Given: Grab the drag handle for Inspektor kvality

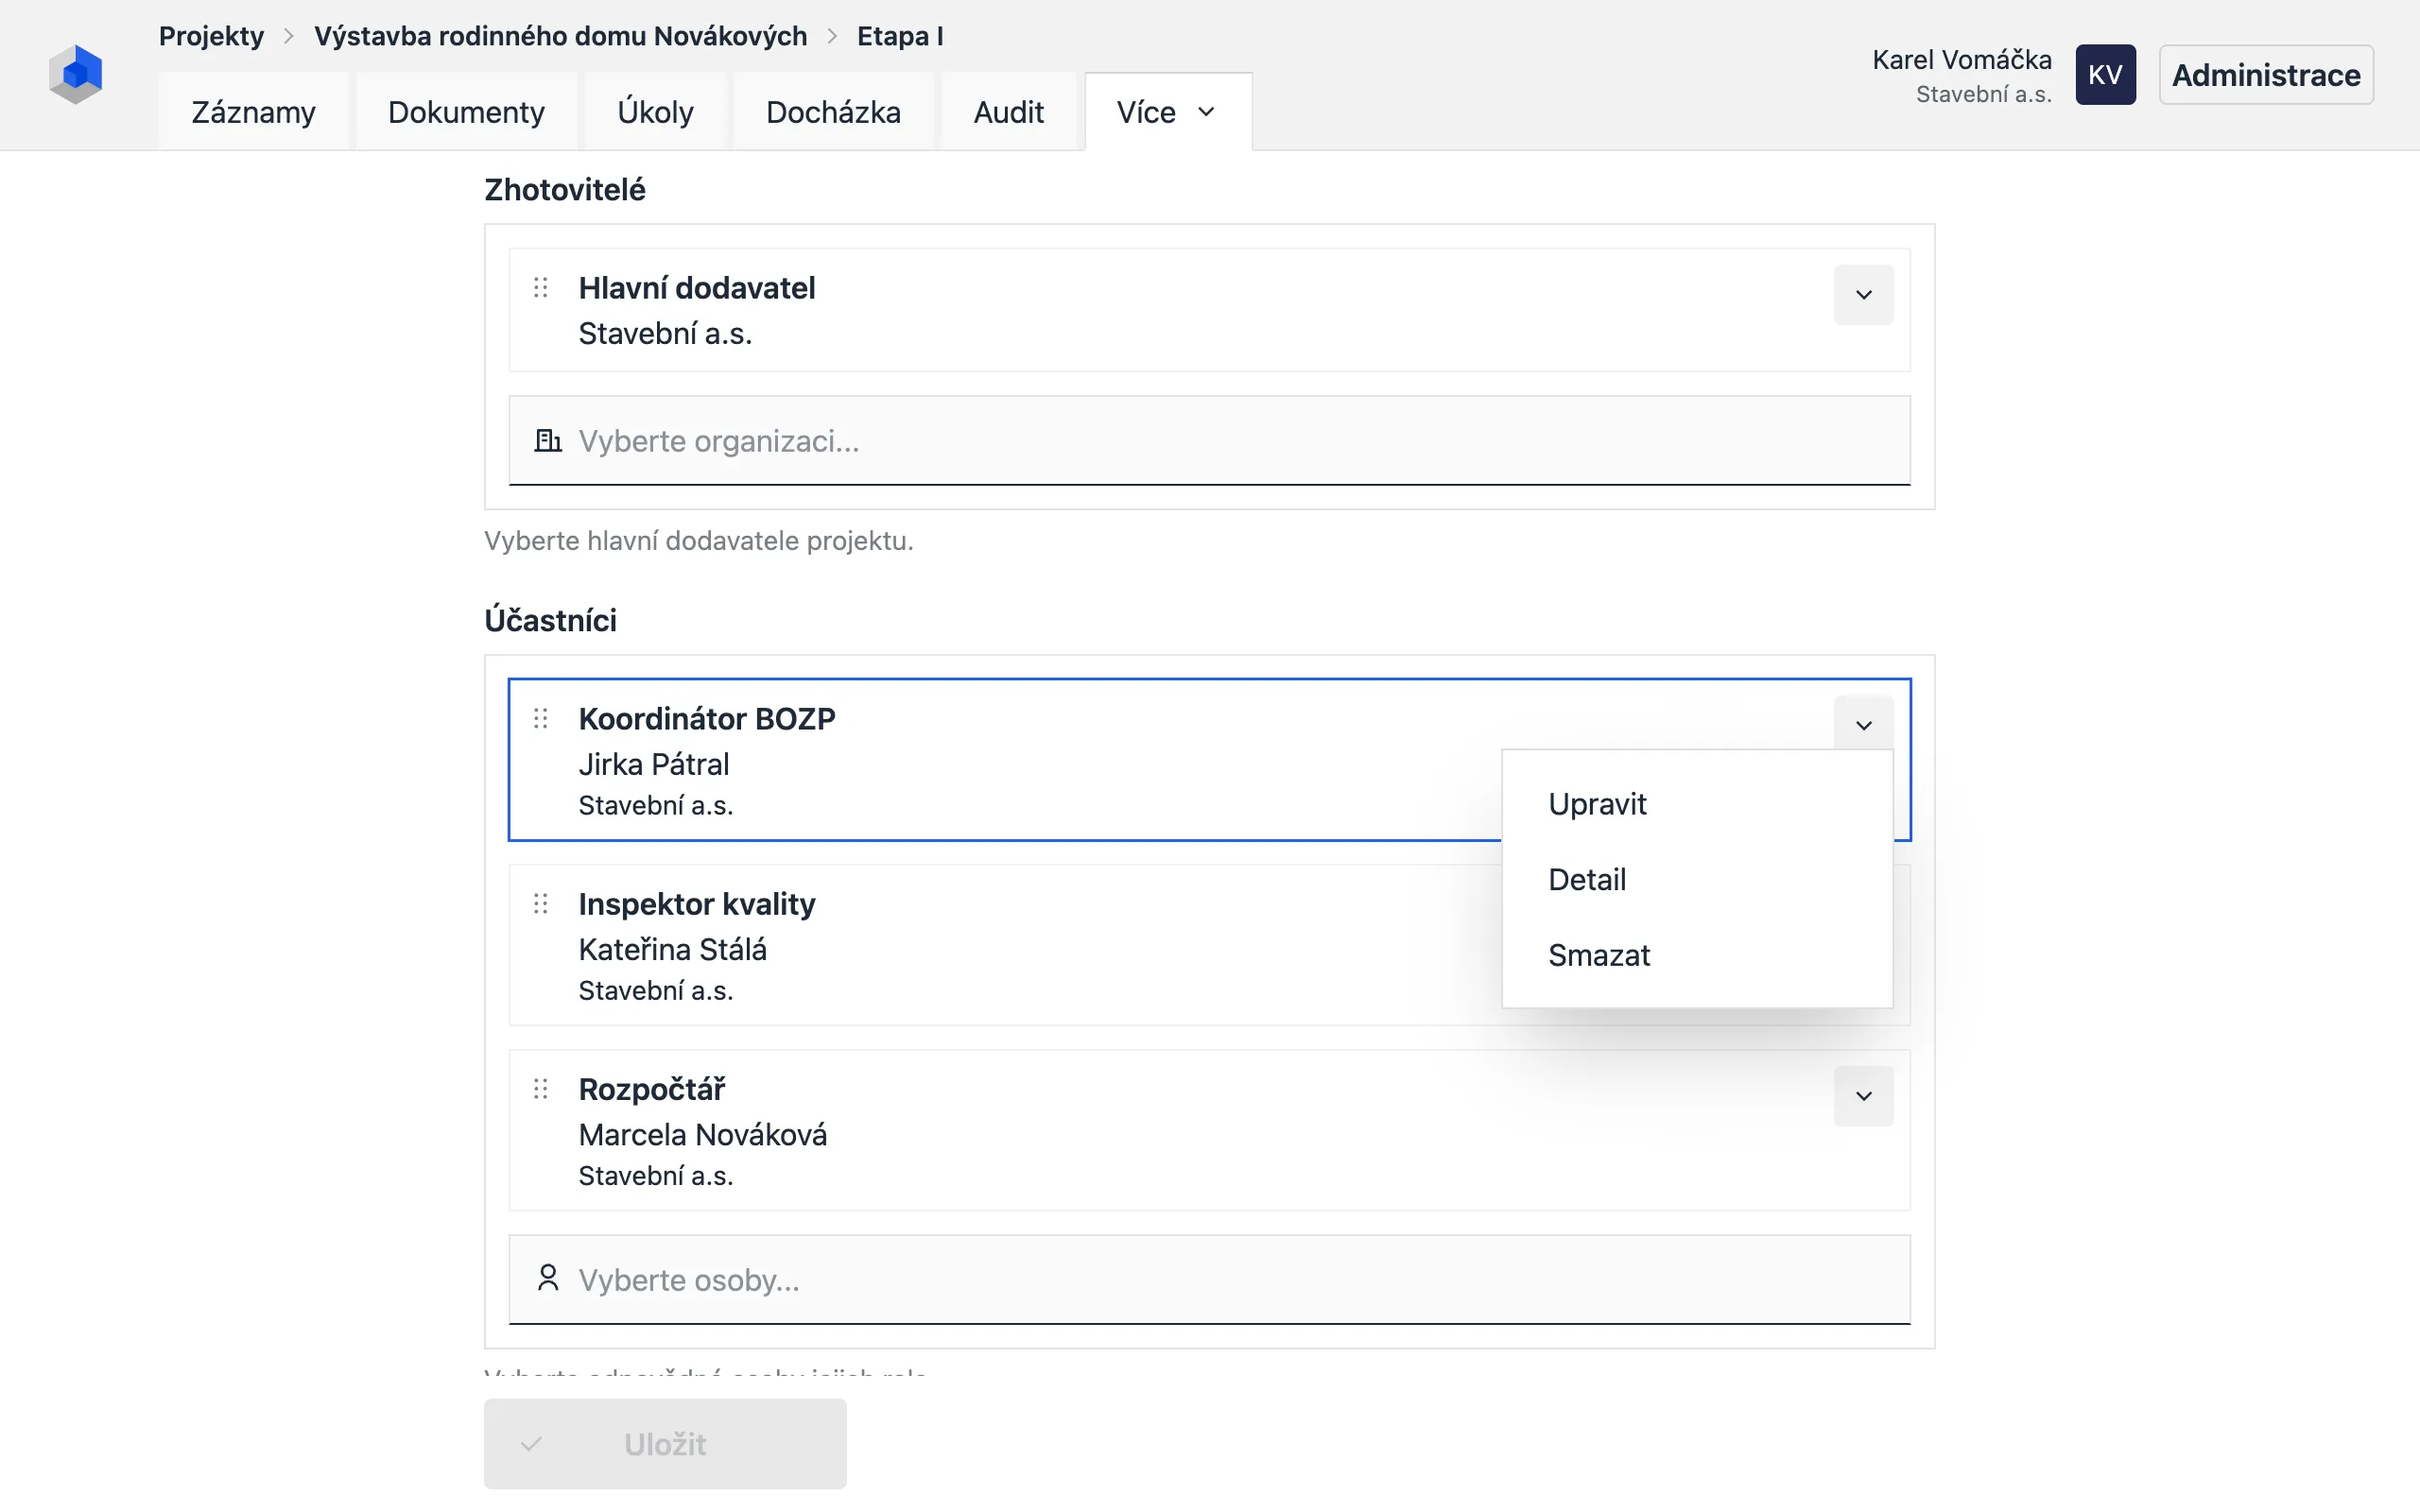Looking at the screenshot, I should (541, 904).
